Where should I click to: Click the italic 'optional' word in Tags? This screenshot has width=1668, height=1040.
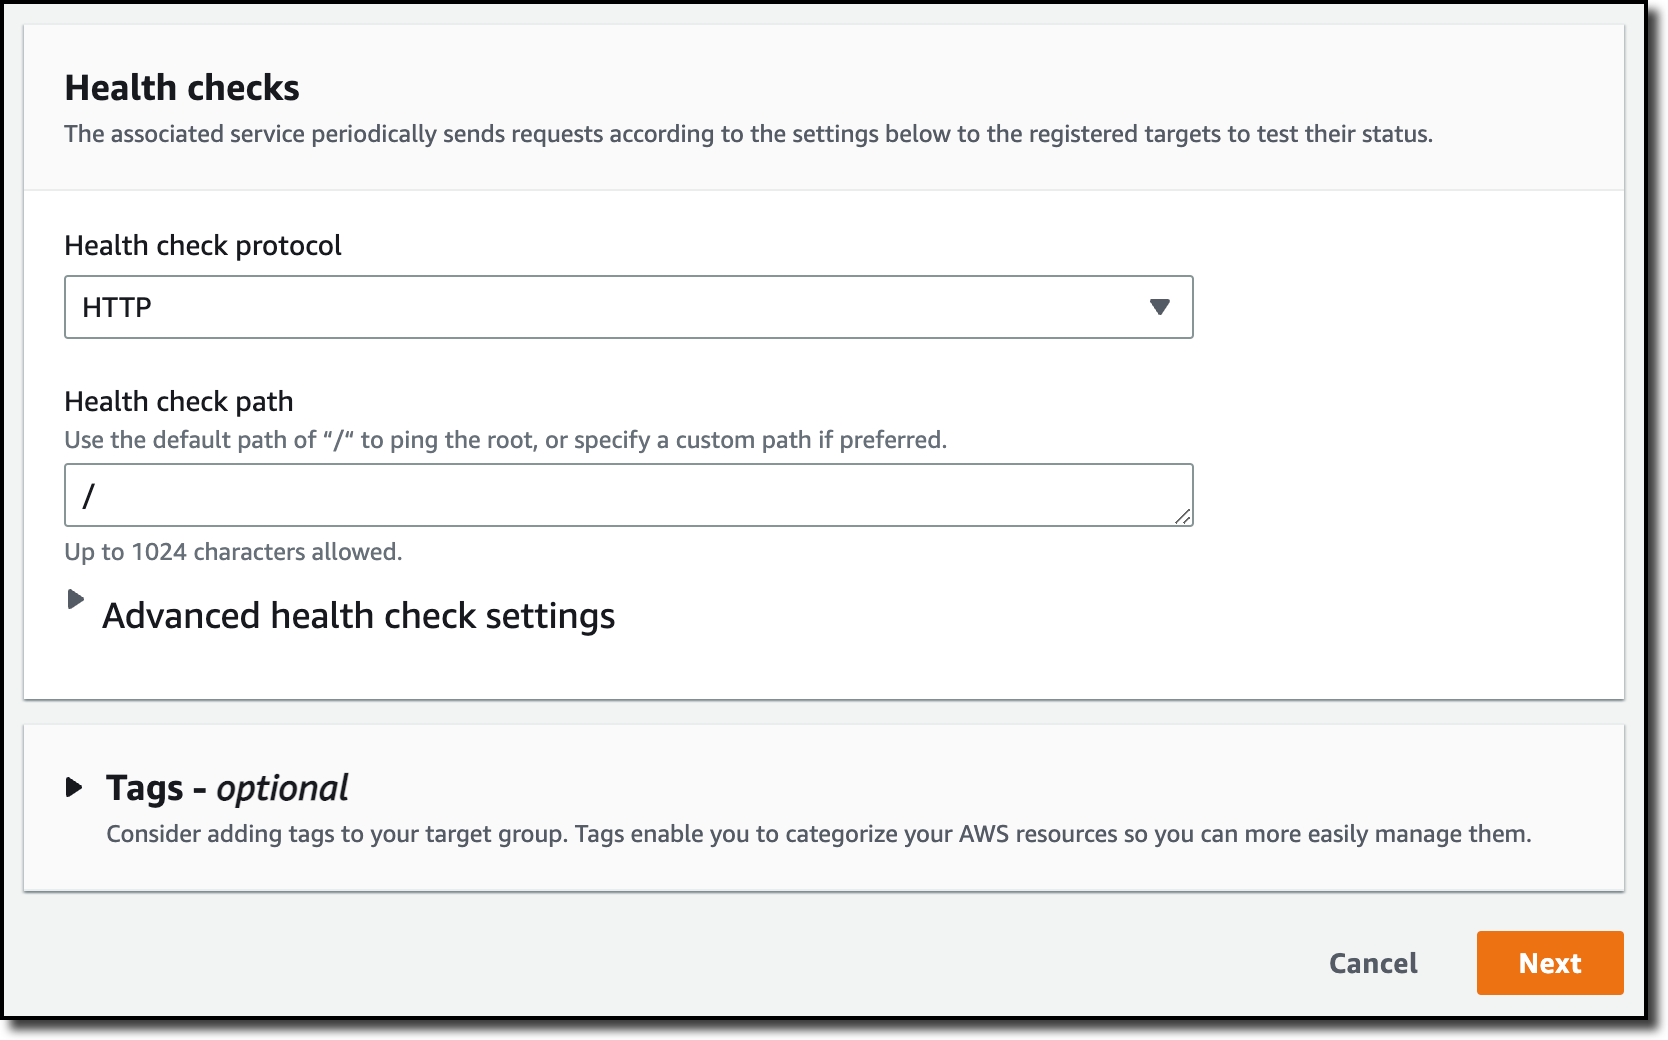282,788
